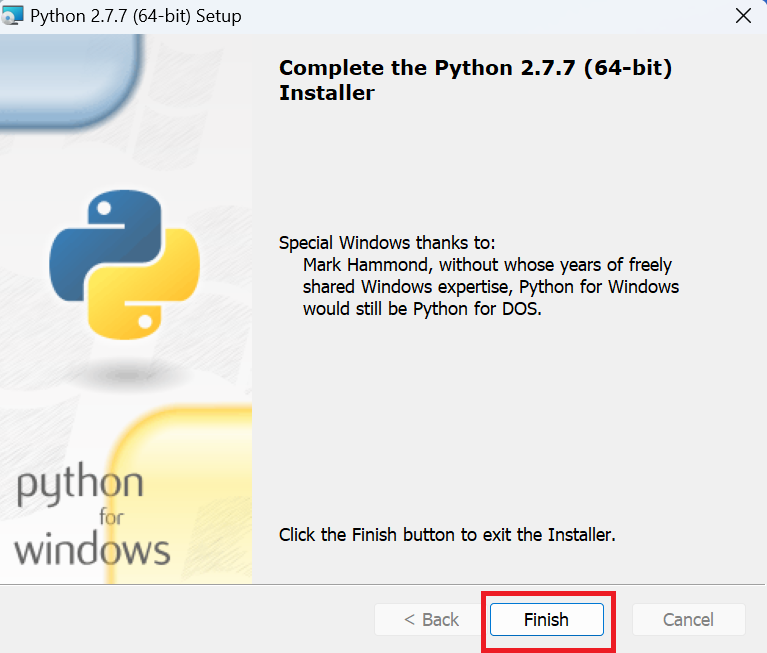Click the Python snake logo image
The height and width of the screenshot is (653, 767).
[125, 265]
